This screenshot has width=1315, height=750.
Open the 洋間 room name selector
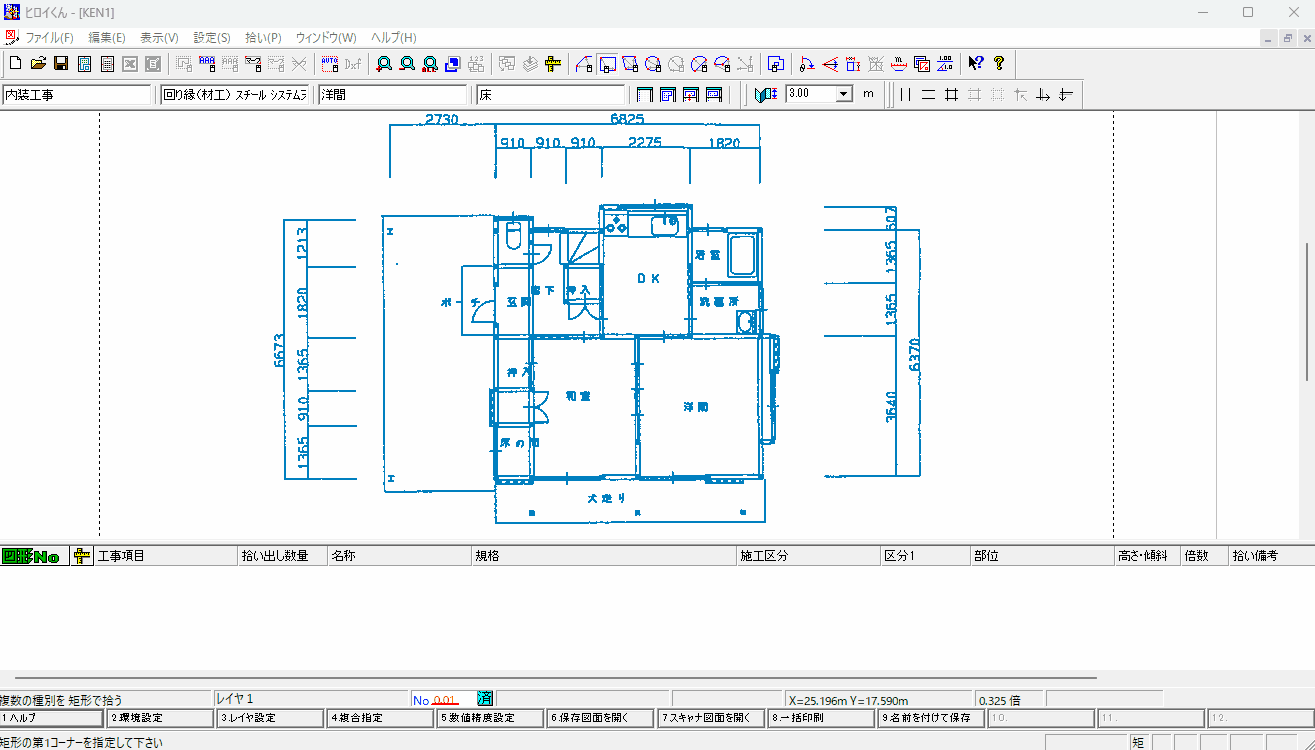[x=393, y=95]
